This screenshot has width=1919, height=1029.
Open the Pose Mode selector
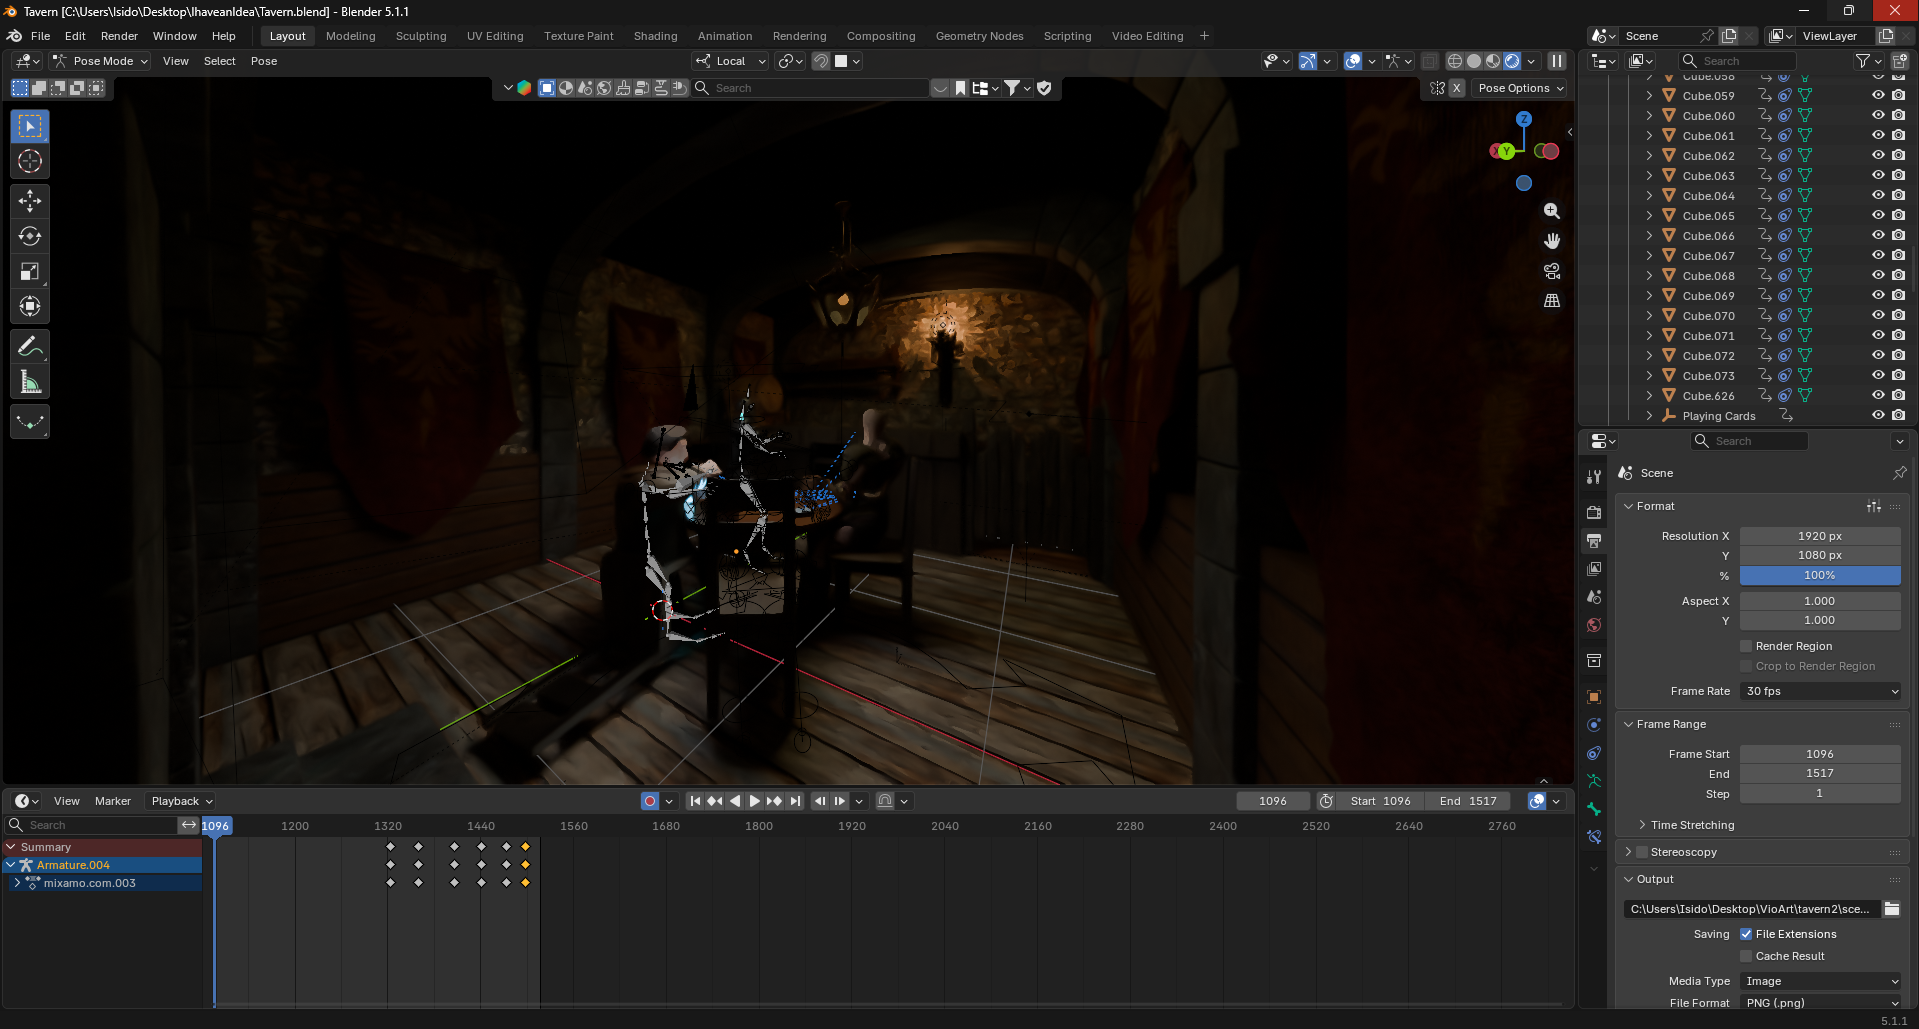point(100,61)
